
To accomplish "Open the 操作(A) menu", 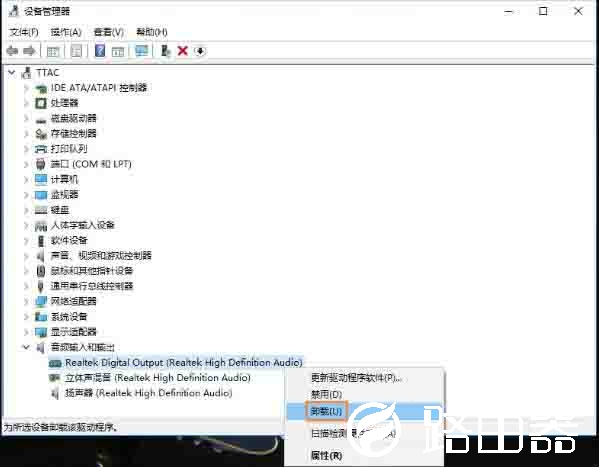I will [66, 32].
